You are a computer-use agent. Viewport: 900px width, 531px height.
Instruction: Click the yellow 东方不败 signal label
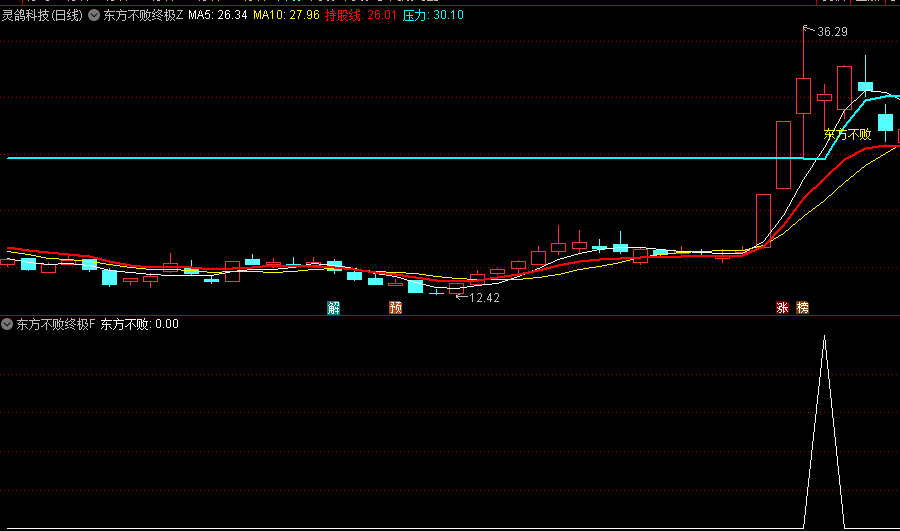(x=848, y=134)
